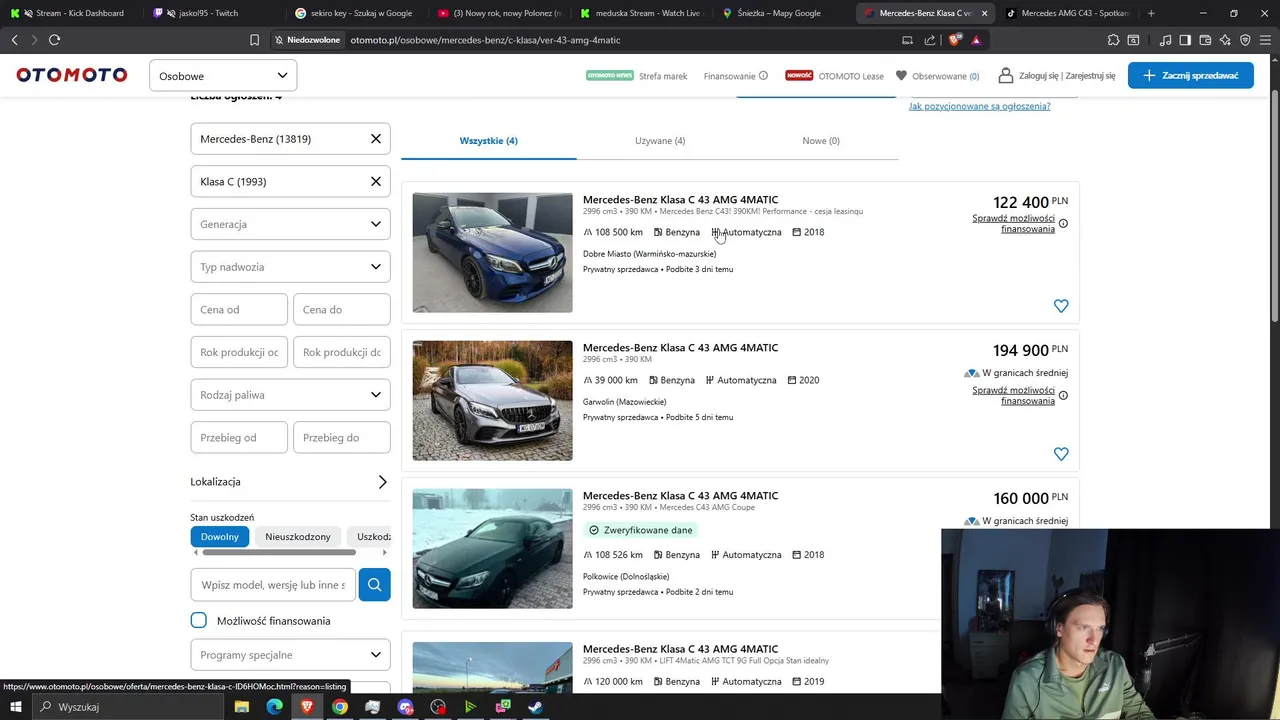Favorite the 194 900 PLN listing via heart icon
Viewport: 1280px width, 720px height.
(1061, 454)
